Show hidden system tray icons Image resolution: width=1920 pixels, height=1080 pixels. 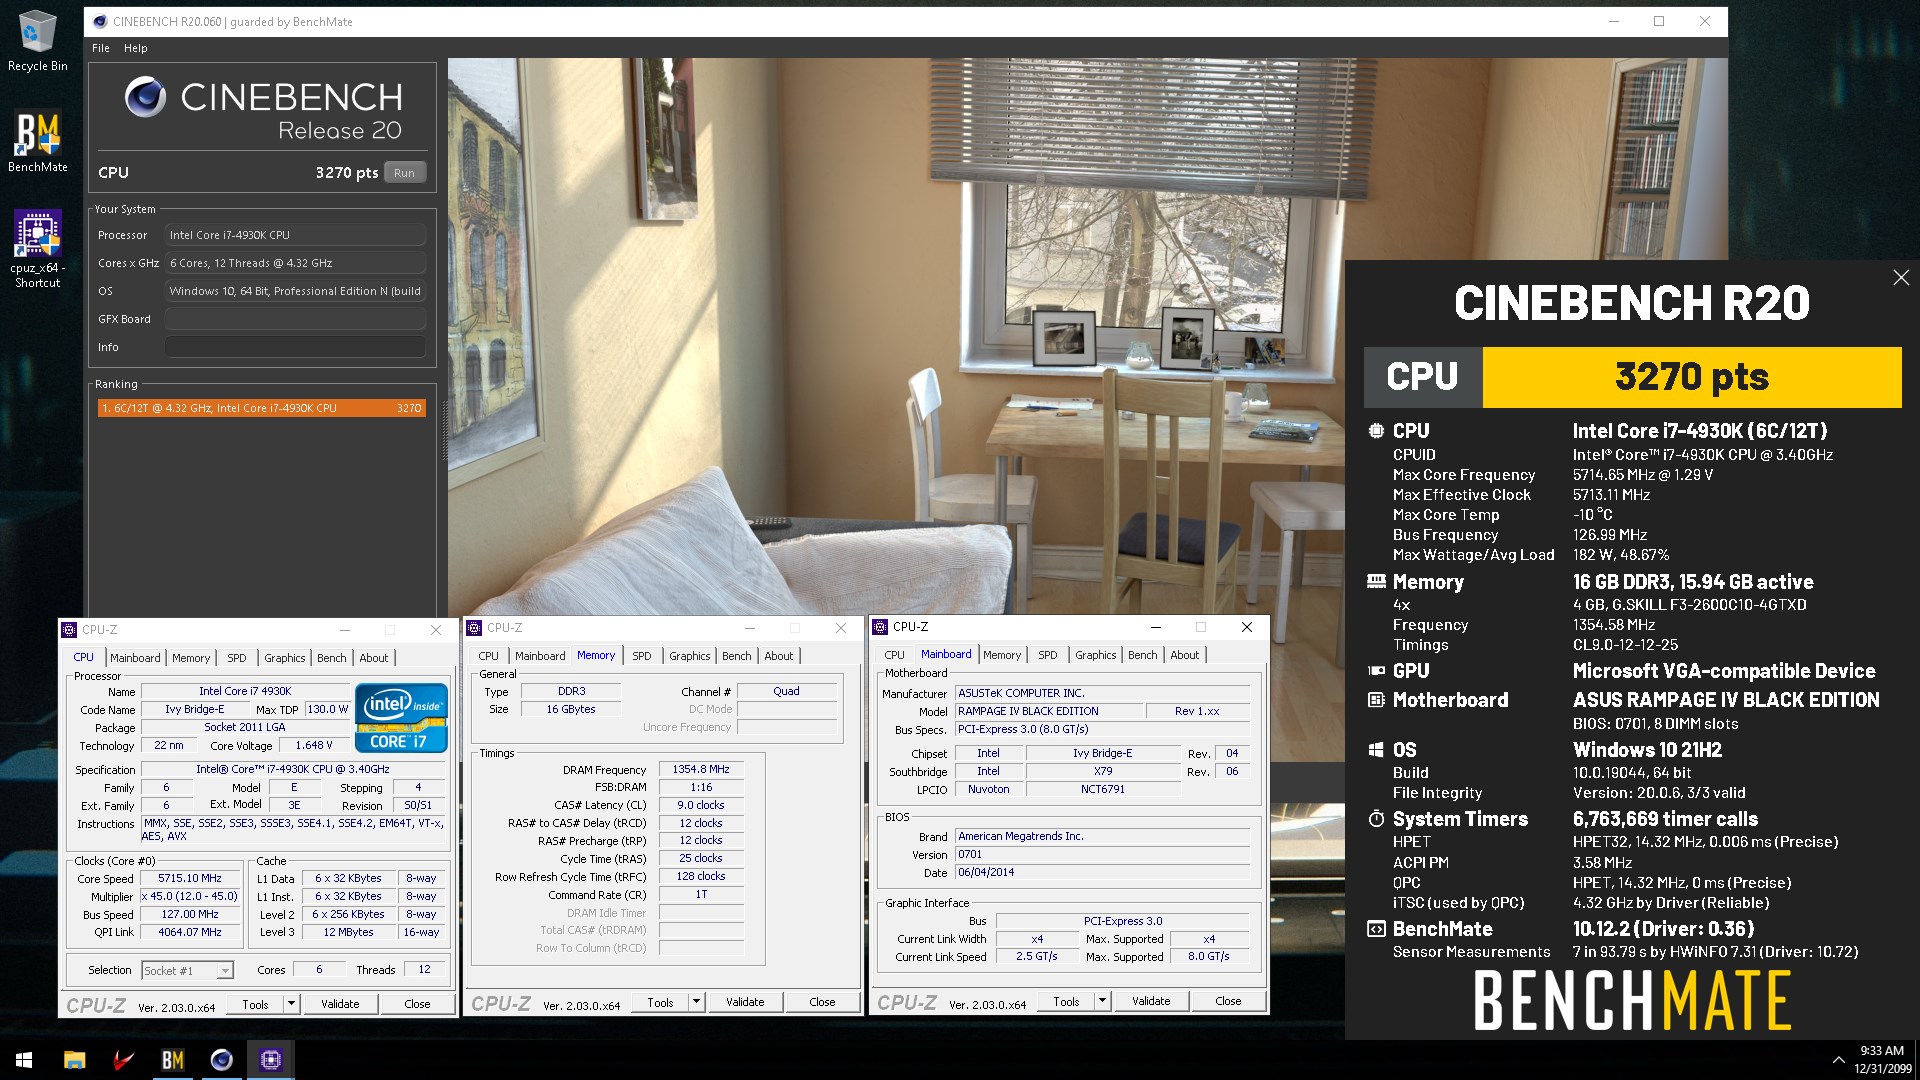pyautogui.click(x=1838, y=1060)
